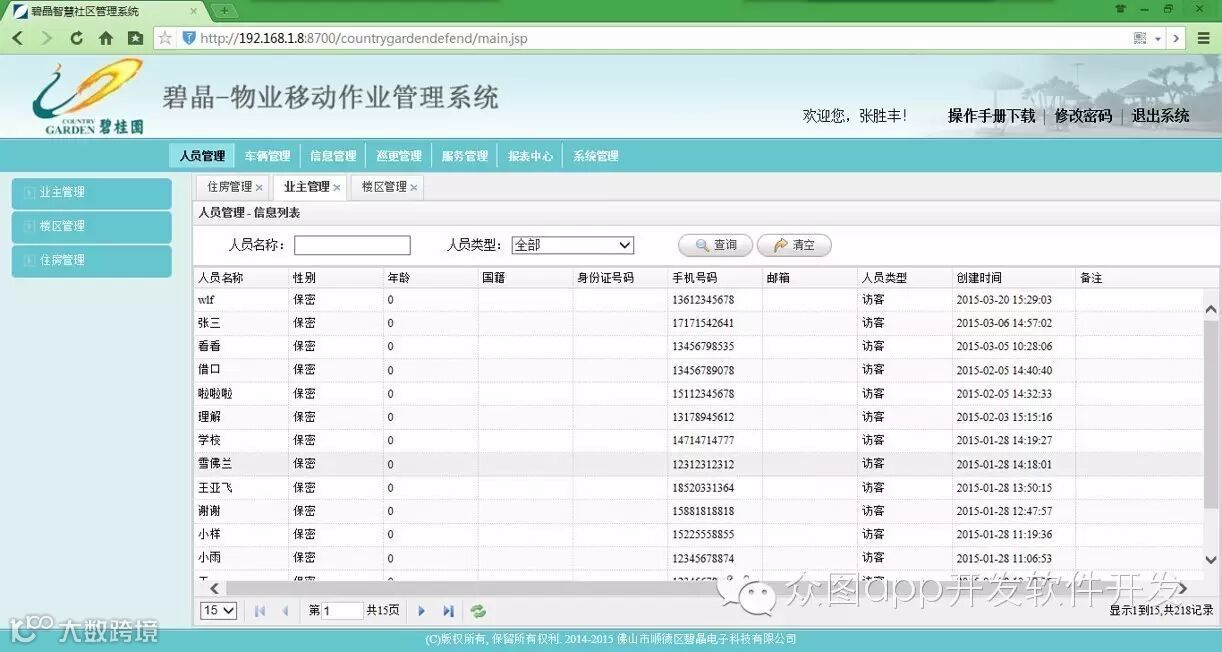Open the 巡更管理 menu
Screen dimensions: 1222x652
398,156
